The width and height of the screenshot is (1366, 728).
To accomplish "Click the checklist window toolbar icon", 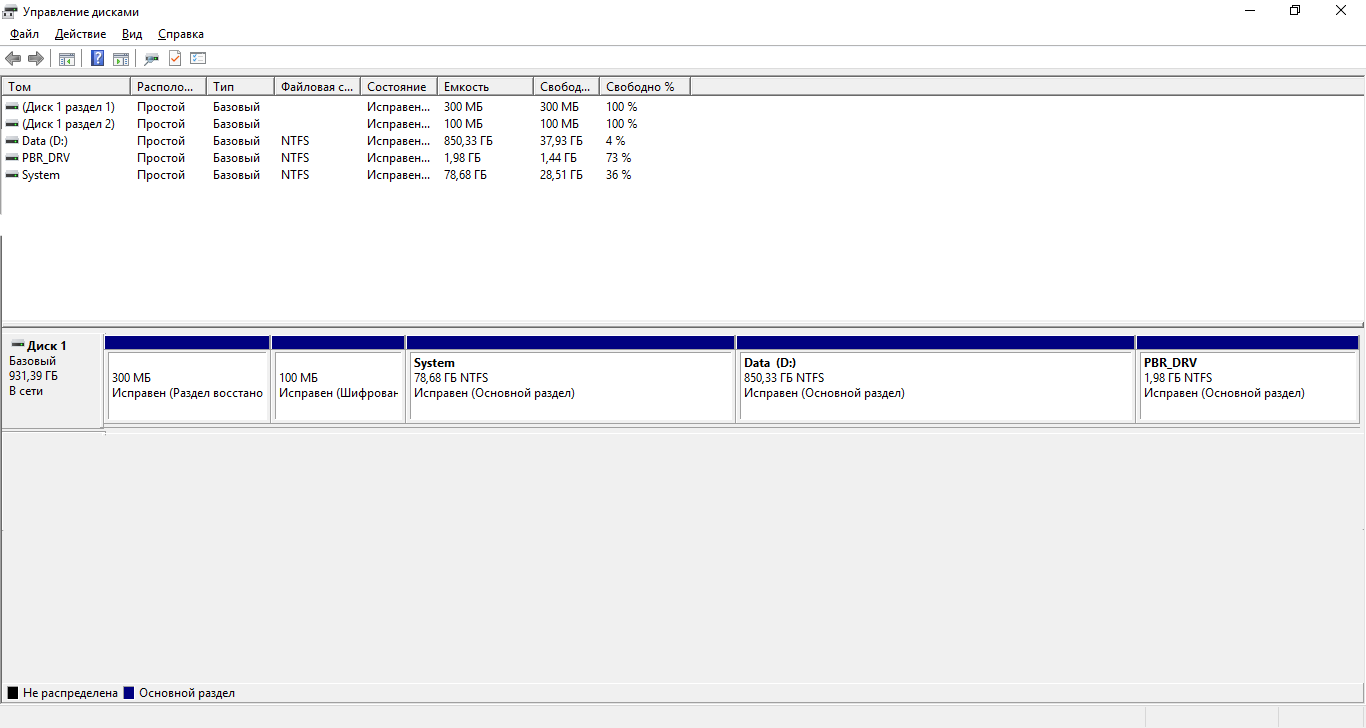I will point(198,58).
